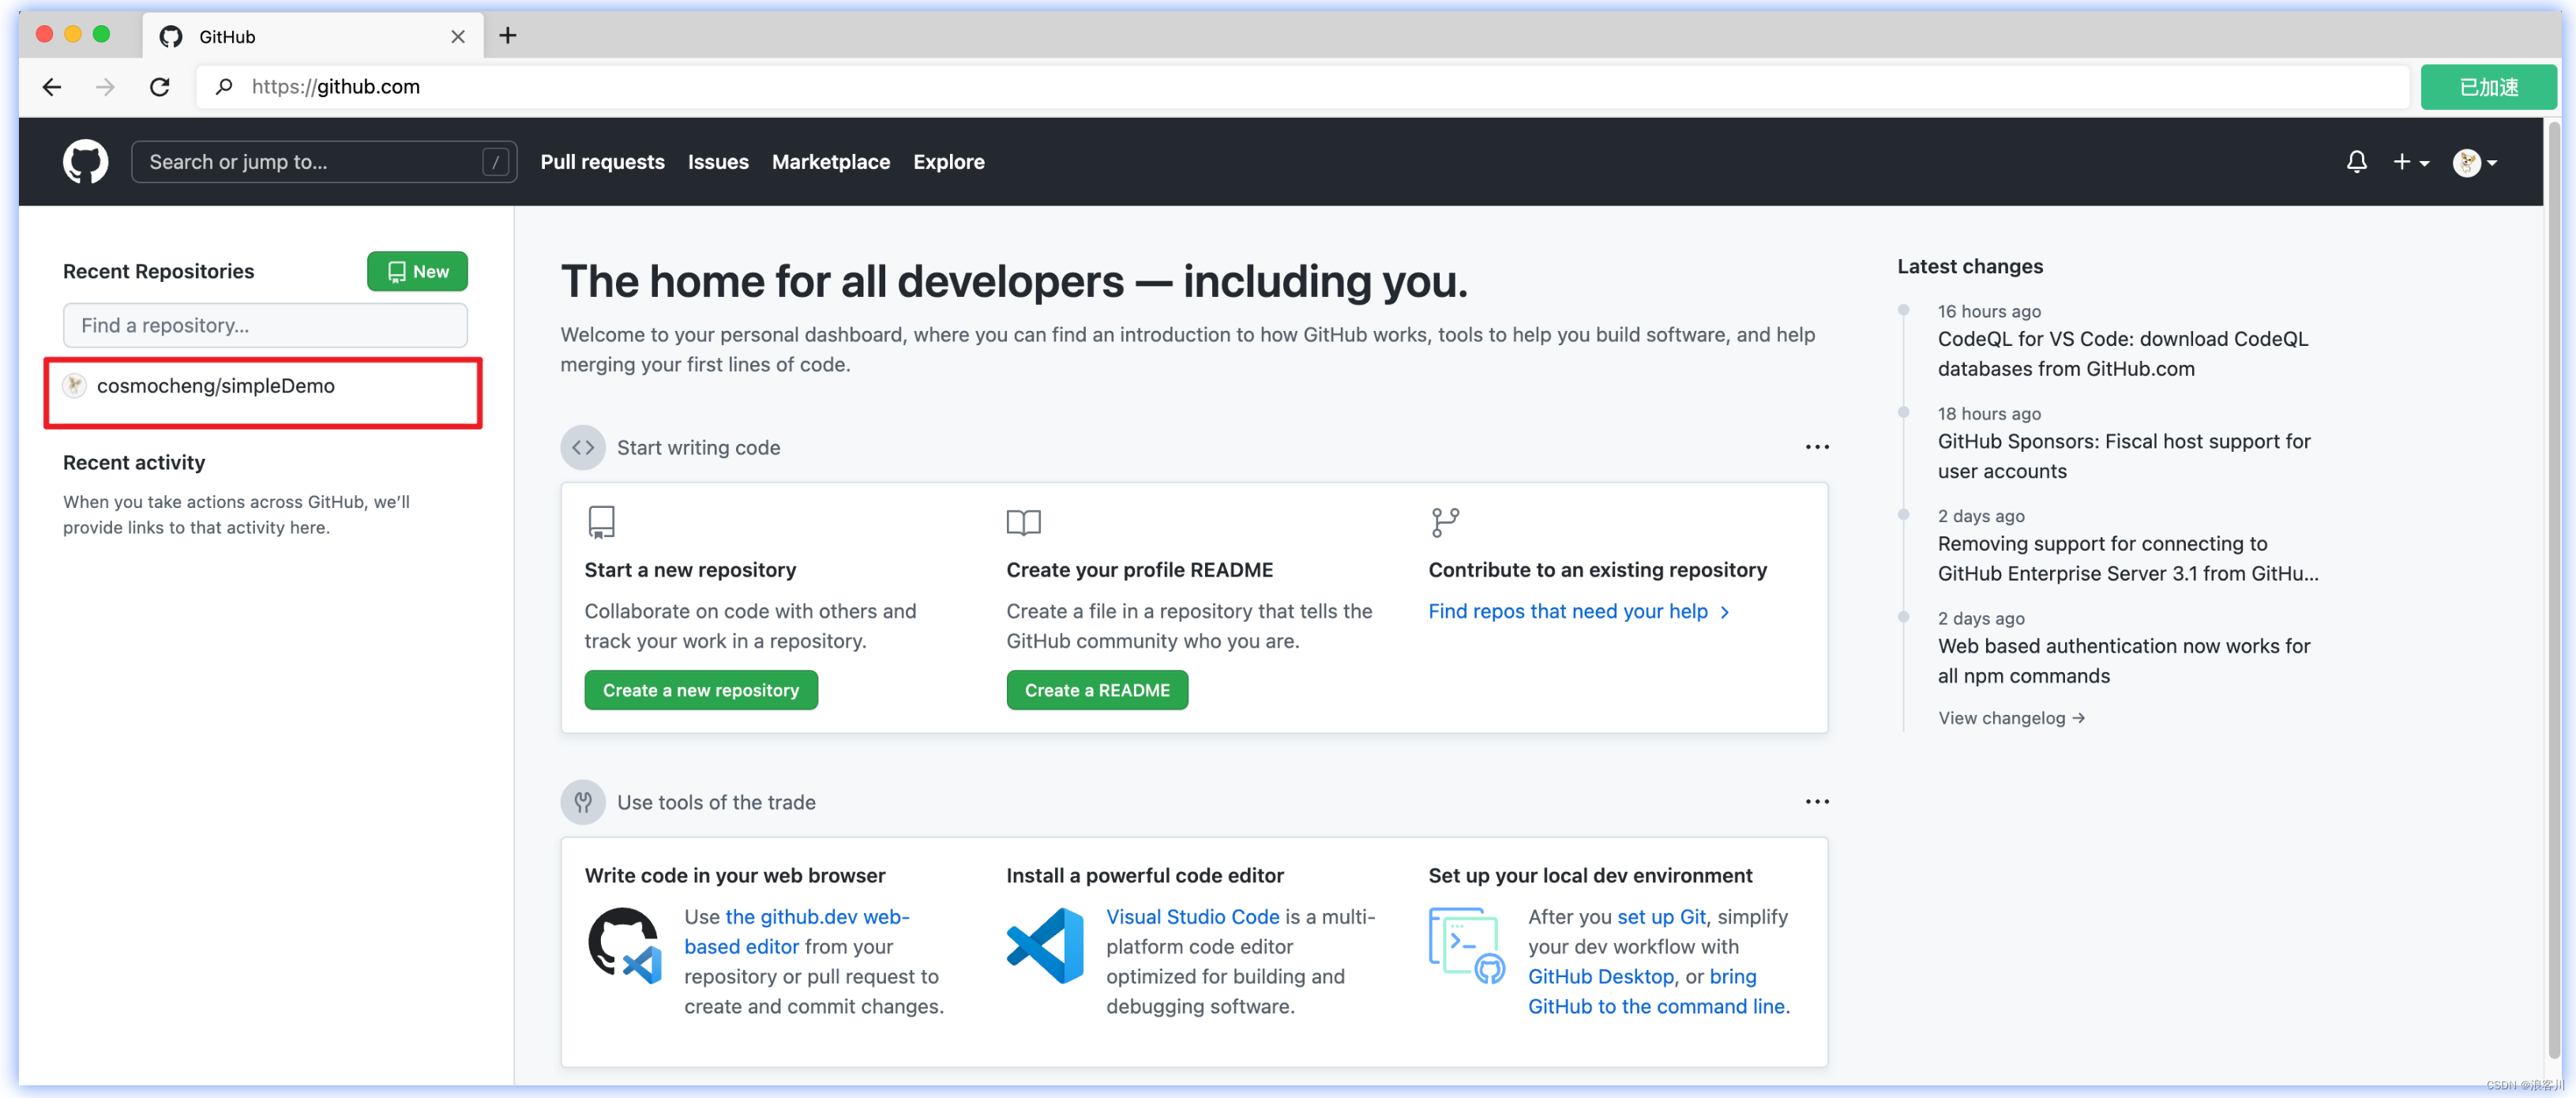Open three-dot menu for Use tools of the trade
2576x1098 pixels.
click(1816, 802)
